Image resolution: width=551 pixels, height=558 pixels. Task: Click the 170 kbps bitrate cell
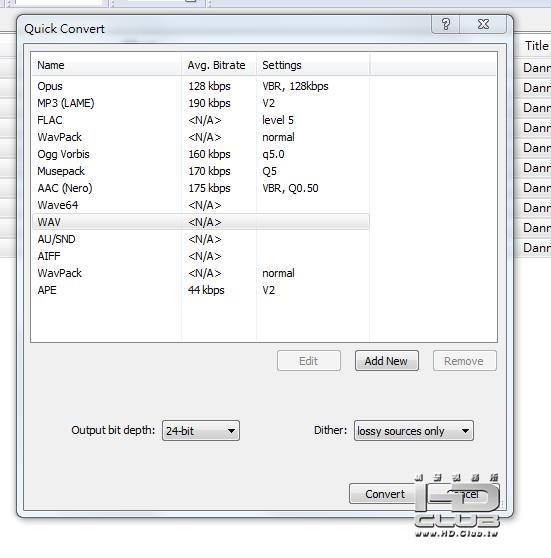click(209, 171)
